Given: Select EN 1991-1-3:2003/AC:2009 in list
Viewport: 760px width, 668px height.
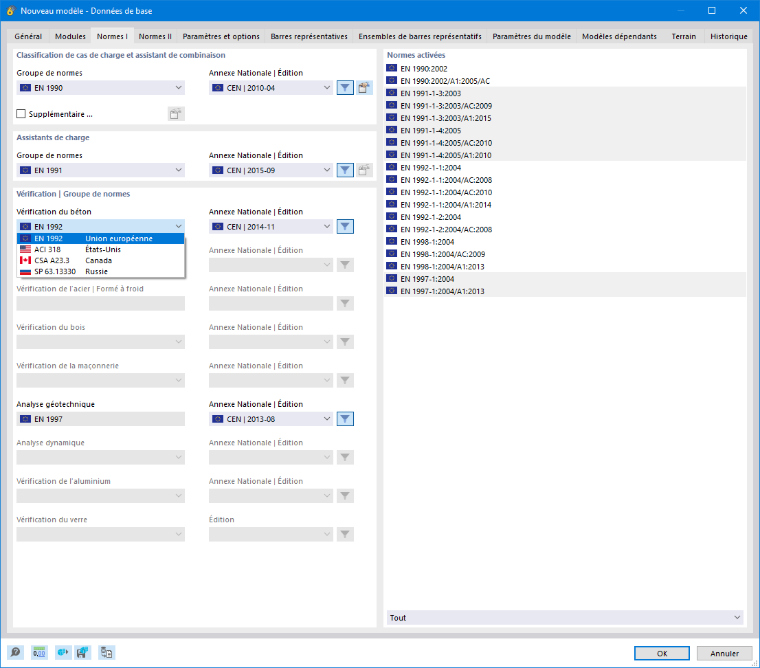Looking at the screenshot, I should [565, 106].
